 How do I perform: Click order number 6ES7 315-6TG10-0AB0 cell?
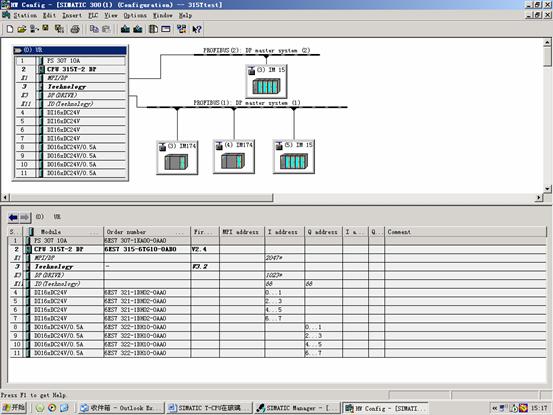[147, 249]
